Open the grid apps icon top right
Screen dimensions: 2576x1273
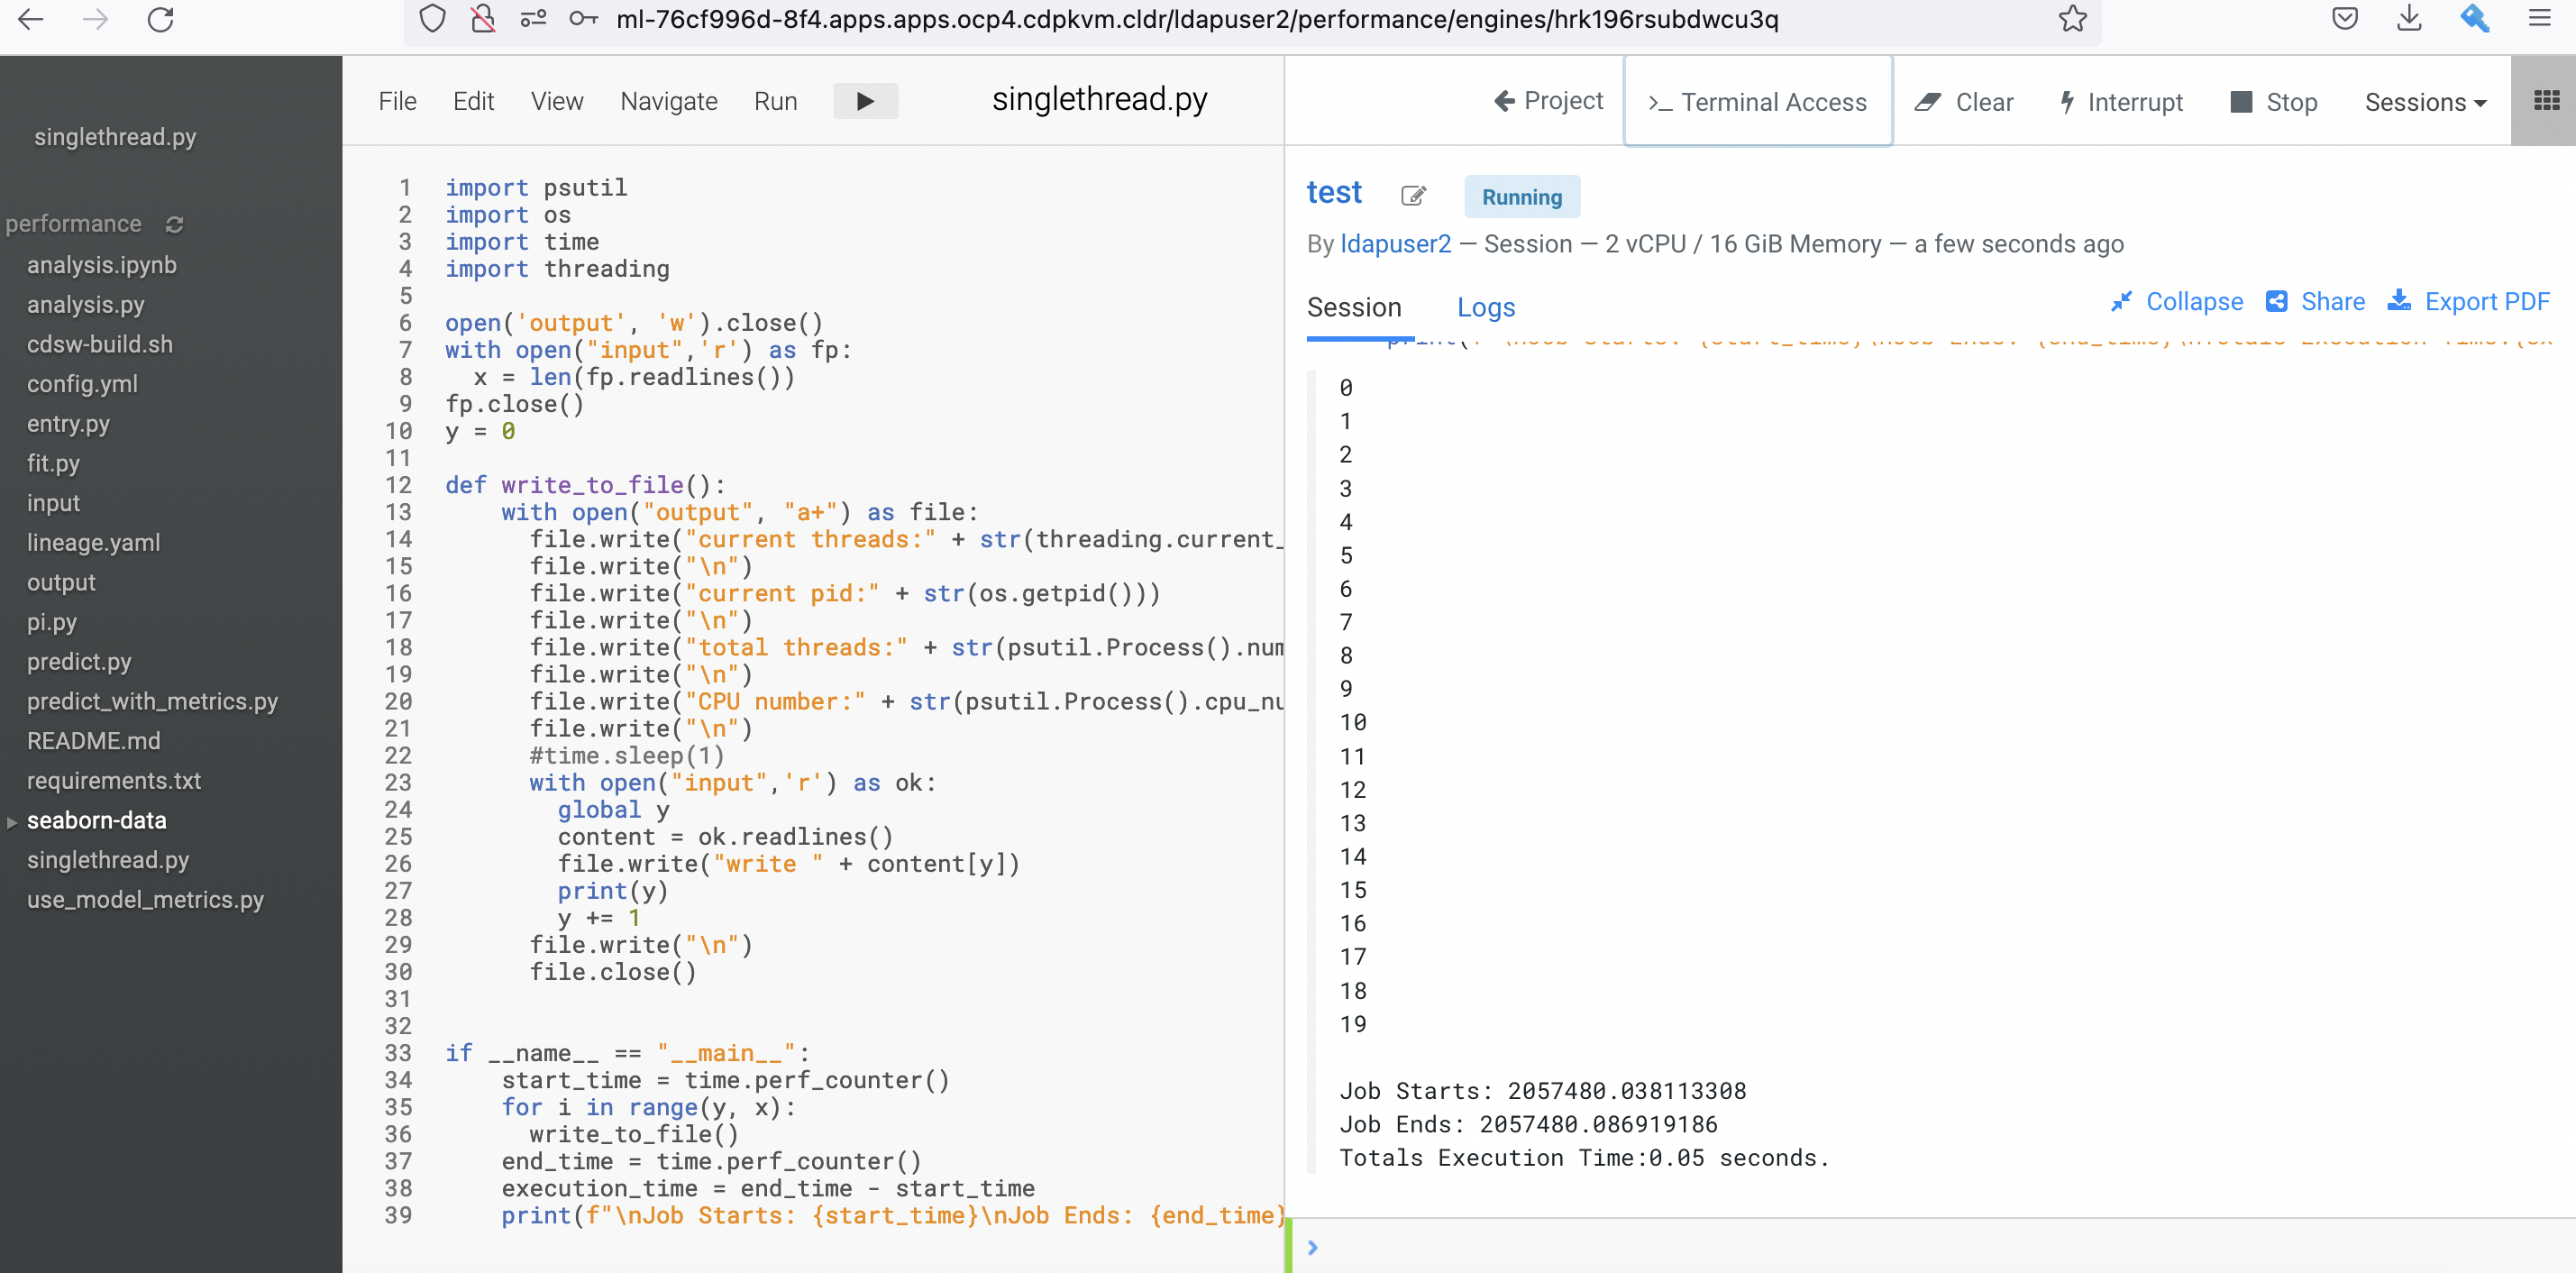tap(2546, 100)
